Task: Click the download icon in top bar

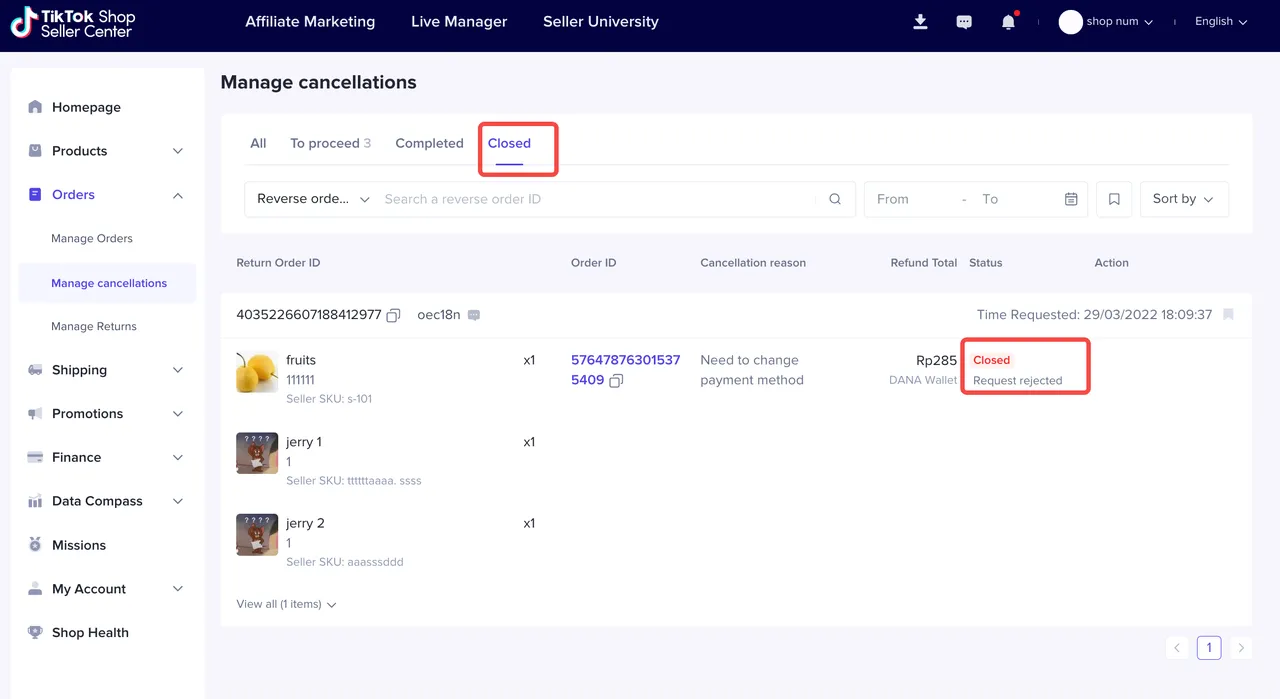Action: 920,22
